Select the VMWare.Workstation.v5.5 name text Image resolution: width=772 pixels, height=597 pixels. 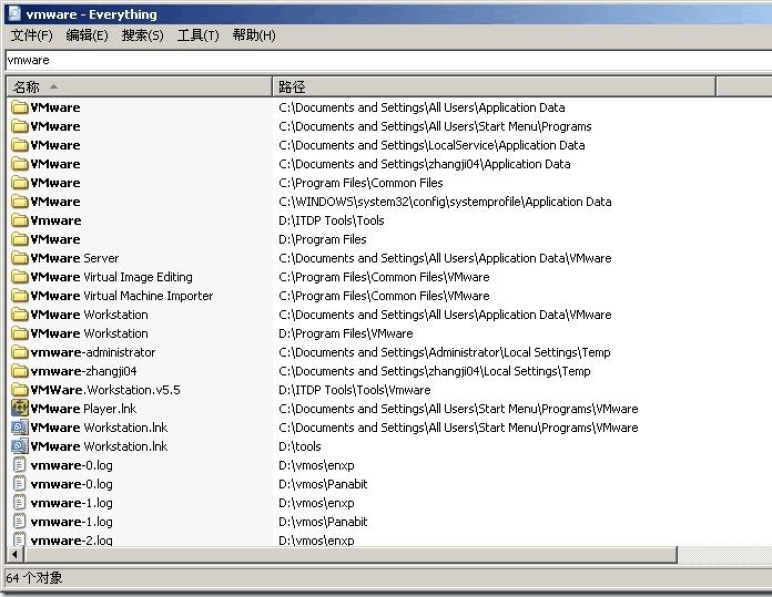click(x=105, y=390)
